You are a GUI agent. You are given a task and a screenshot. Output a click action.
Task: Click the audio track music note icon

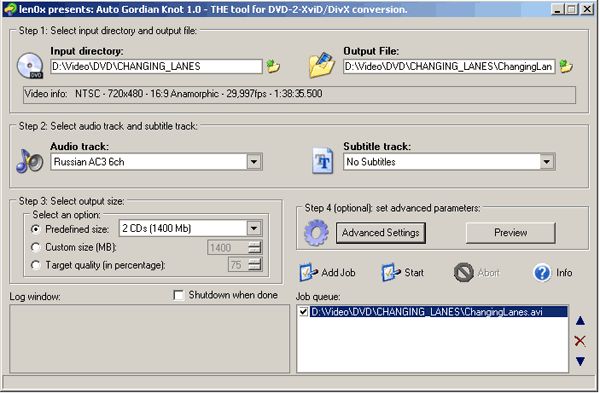pos(29,161)
